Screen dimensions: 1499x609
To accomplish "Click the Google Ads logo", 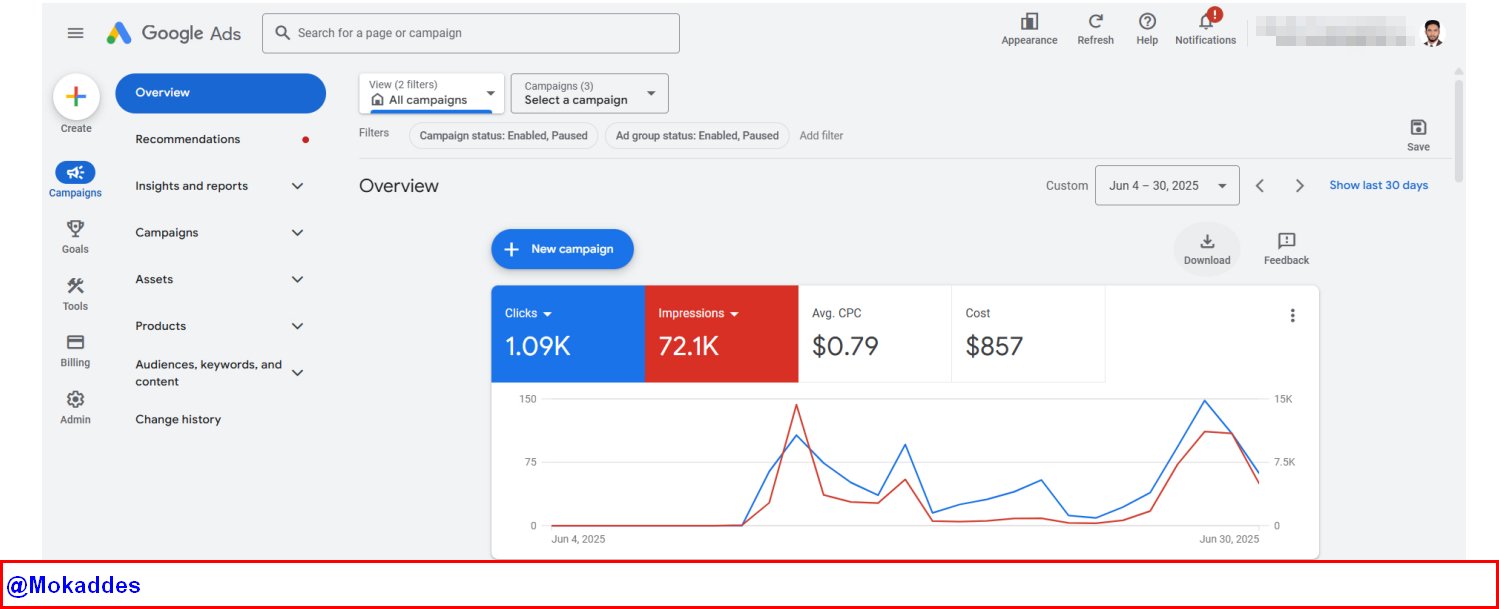I will [x=174, y=33].
